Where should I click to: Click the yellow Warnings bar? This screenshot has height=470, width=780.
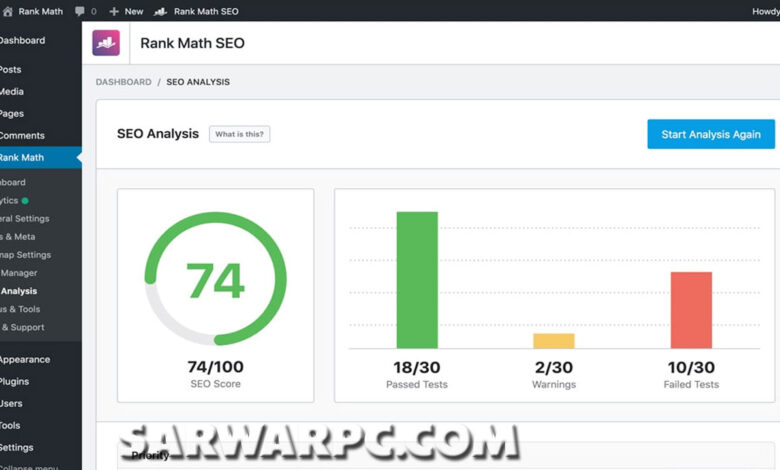coord(554,341)
